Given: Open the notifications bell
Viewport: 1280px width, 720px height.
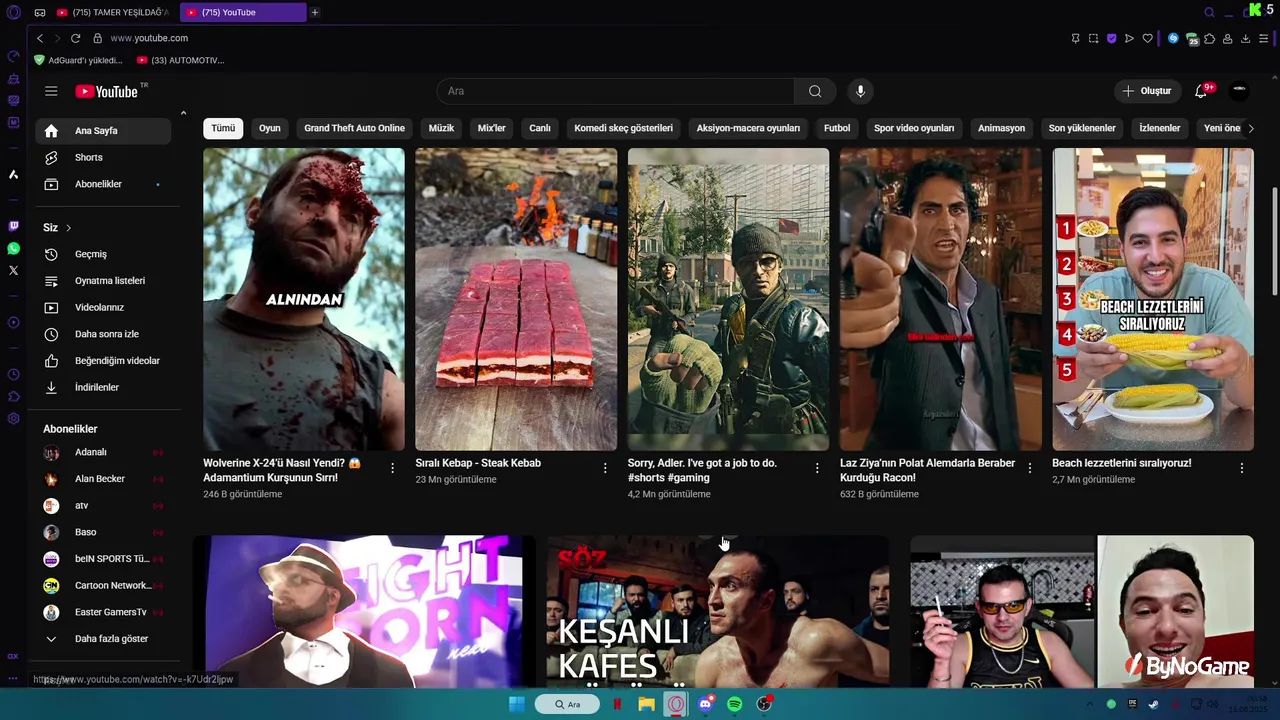Looking at the screenshot, I should point(1201,91).
